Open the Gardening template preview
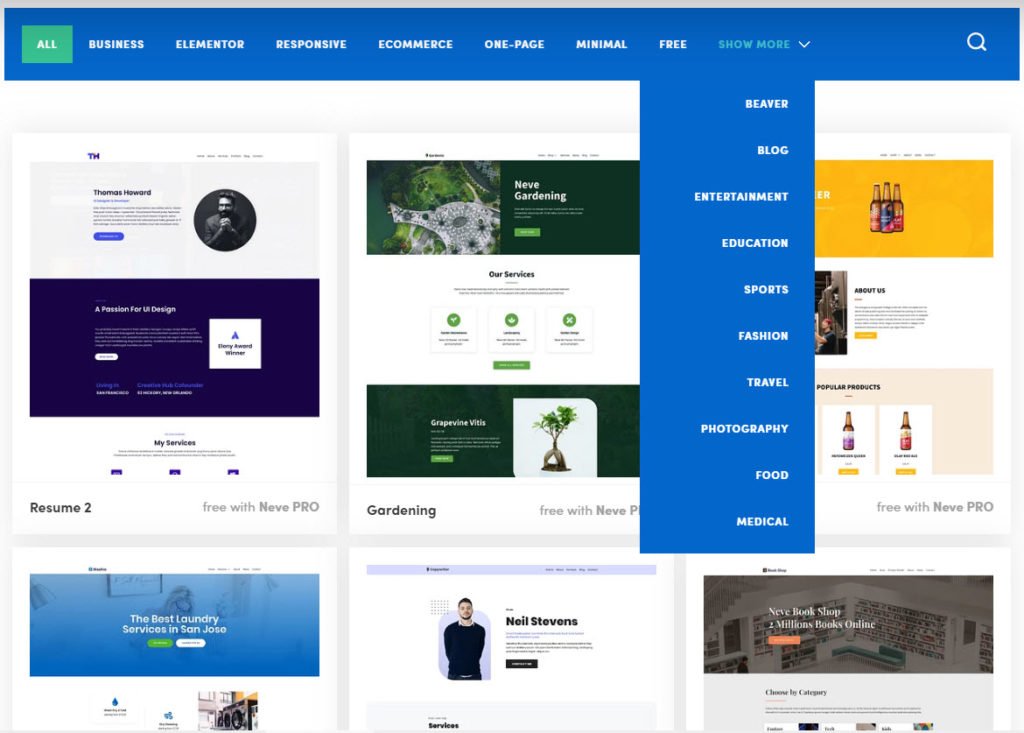 point(503,314)
